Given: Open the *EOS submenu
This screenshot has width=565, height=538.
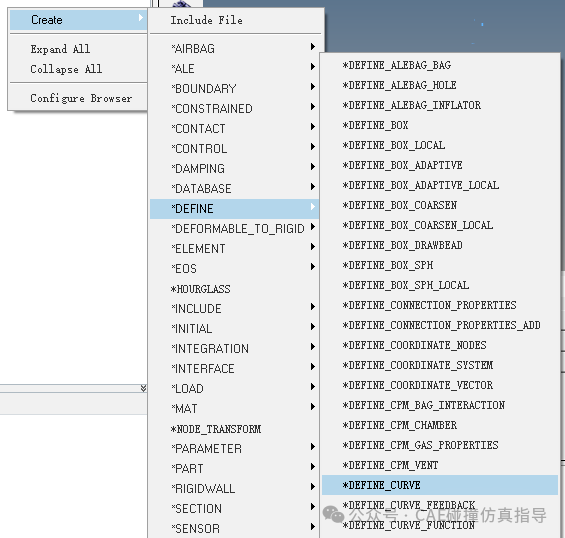Looking at the screenshot, I should pos(235,268).
